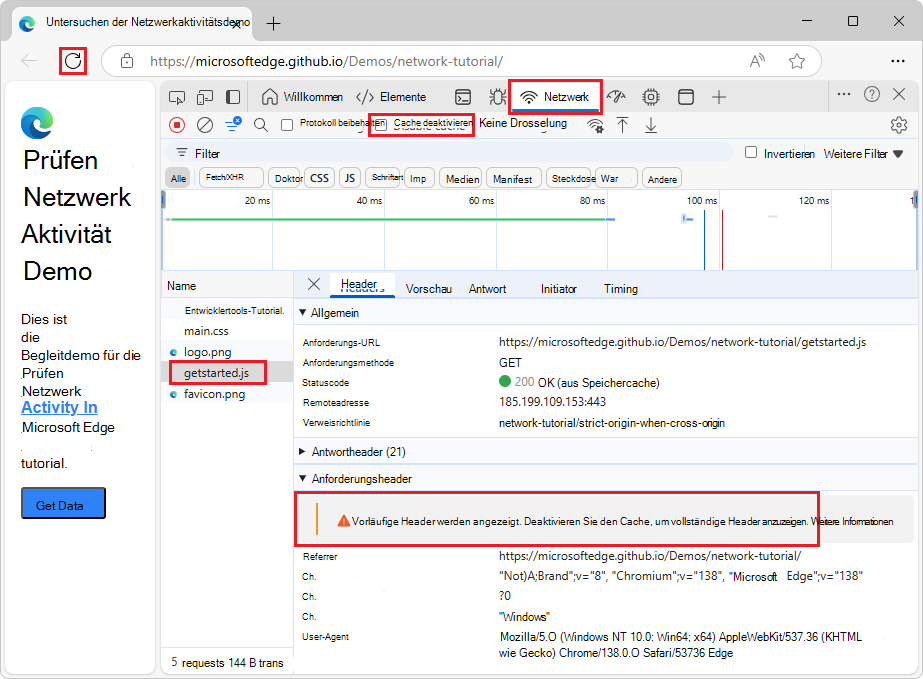Open the Application tool icon

[686, 97]
